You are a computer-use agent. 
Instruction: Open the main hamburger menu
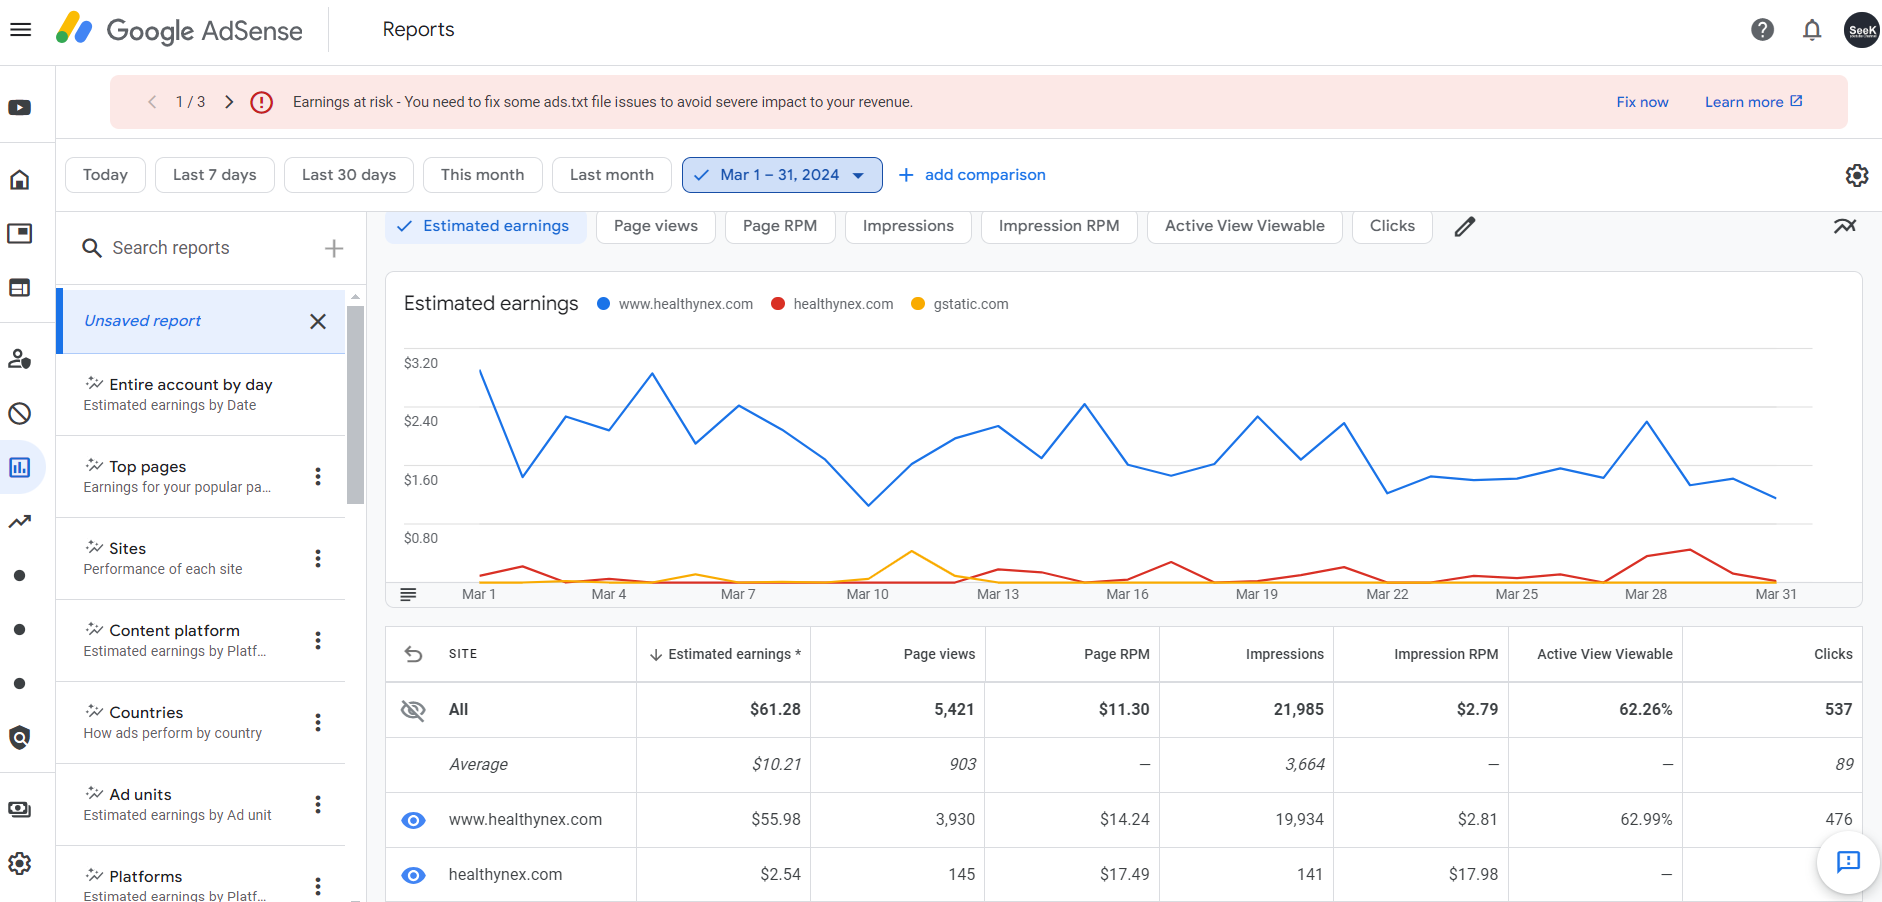20,30
